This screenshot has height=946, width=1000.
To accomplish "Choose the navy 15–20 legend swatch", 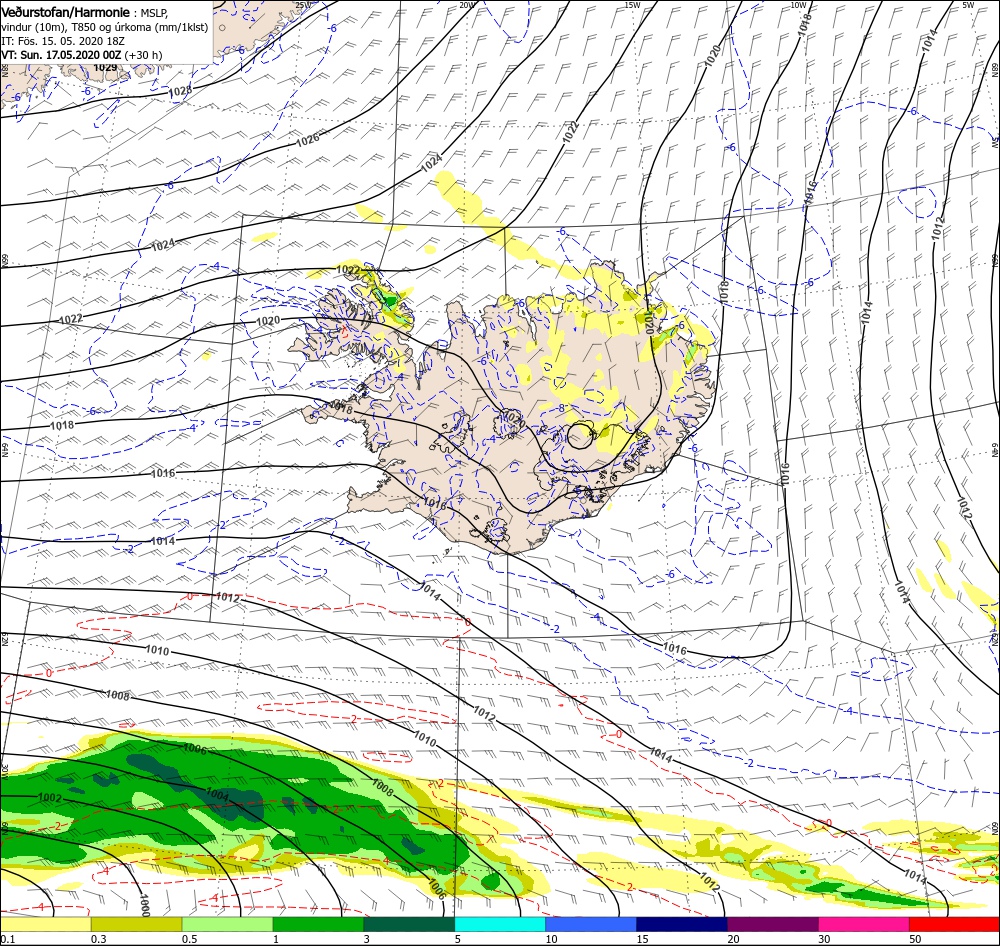I will (x=682, y=924).
